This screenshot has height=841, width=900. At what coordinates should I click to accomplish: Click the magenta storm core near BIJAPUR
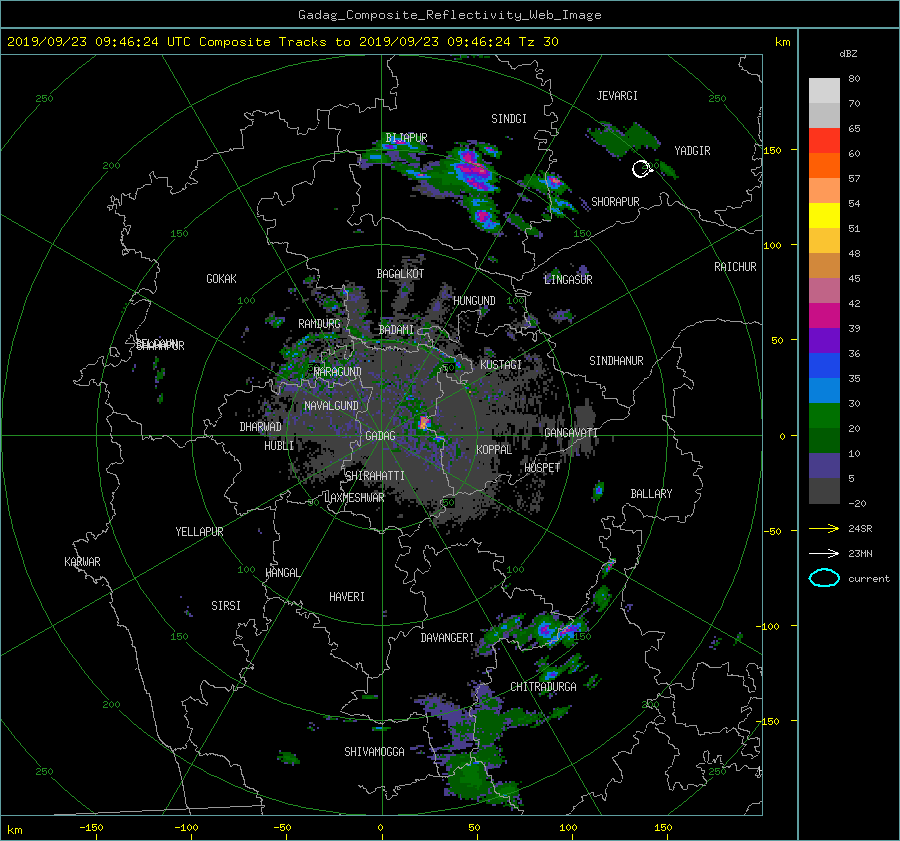475,170
